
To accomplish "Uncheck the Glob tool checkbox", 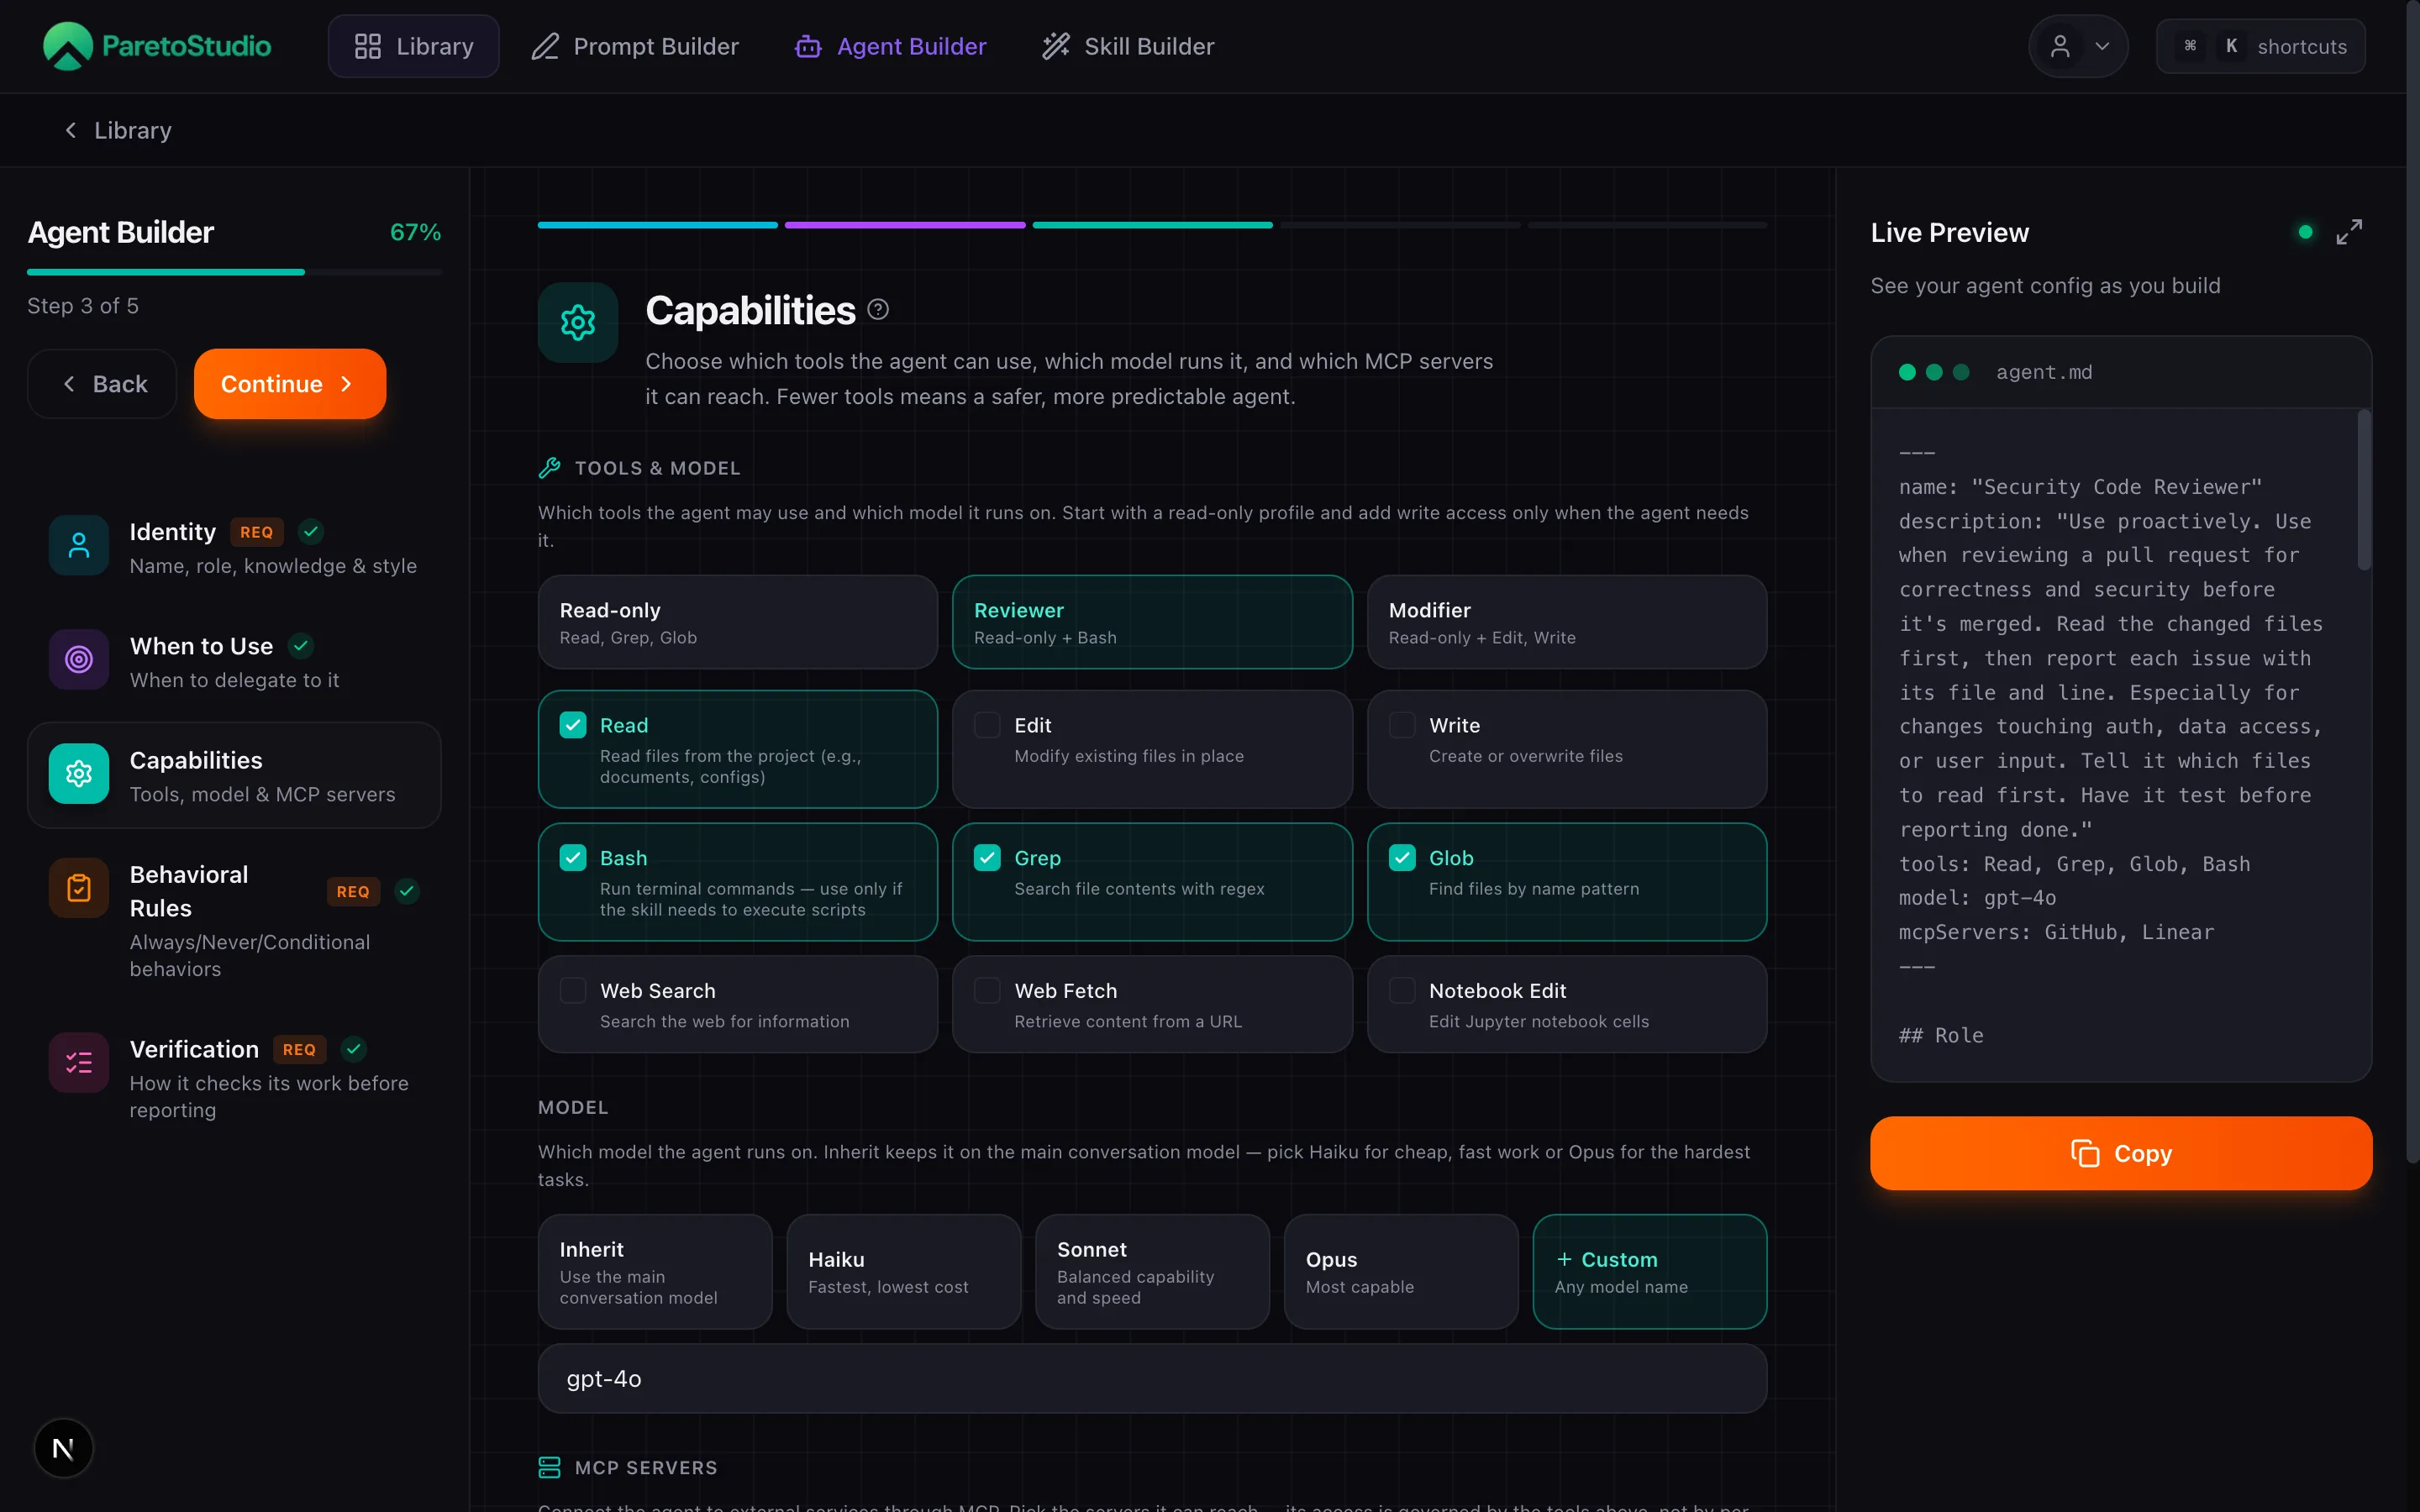I will pyautogui.click(x=1402, y=858).
